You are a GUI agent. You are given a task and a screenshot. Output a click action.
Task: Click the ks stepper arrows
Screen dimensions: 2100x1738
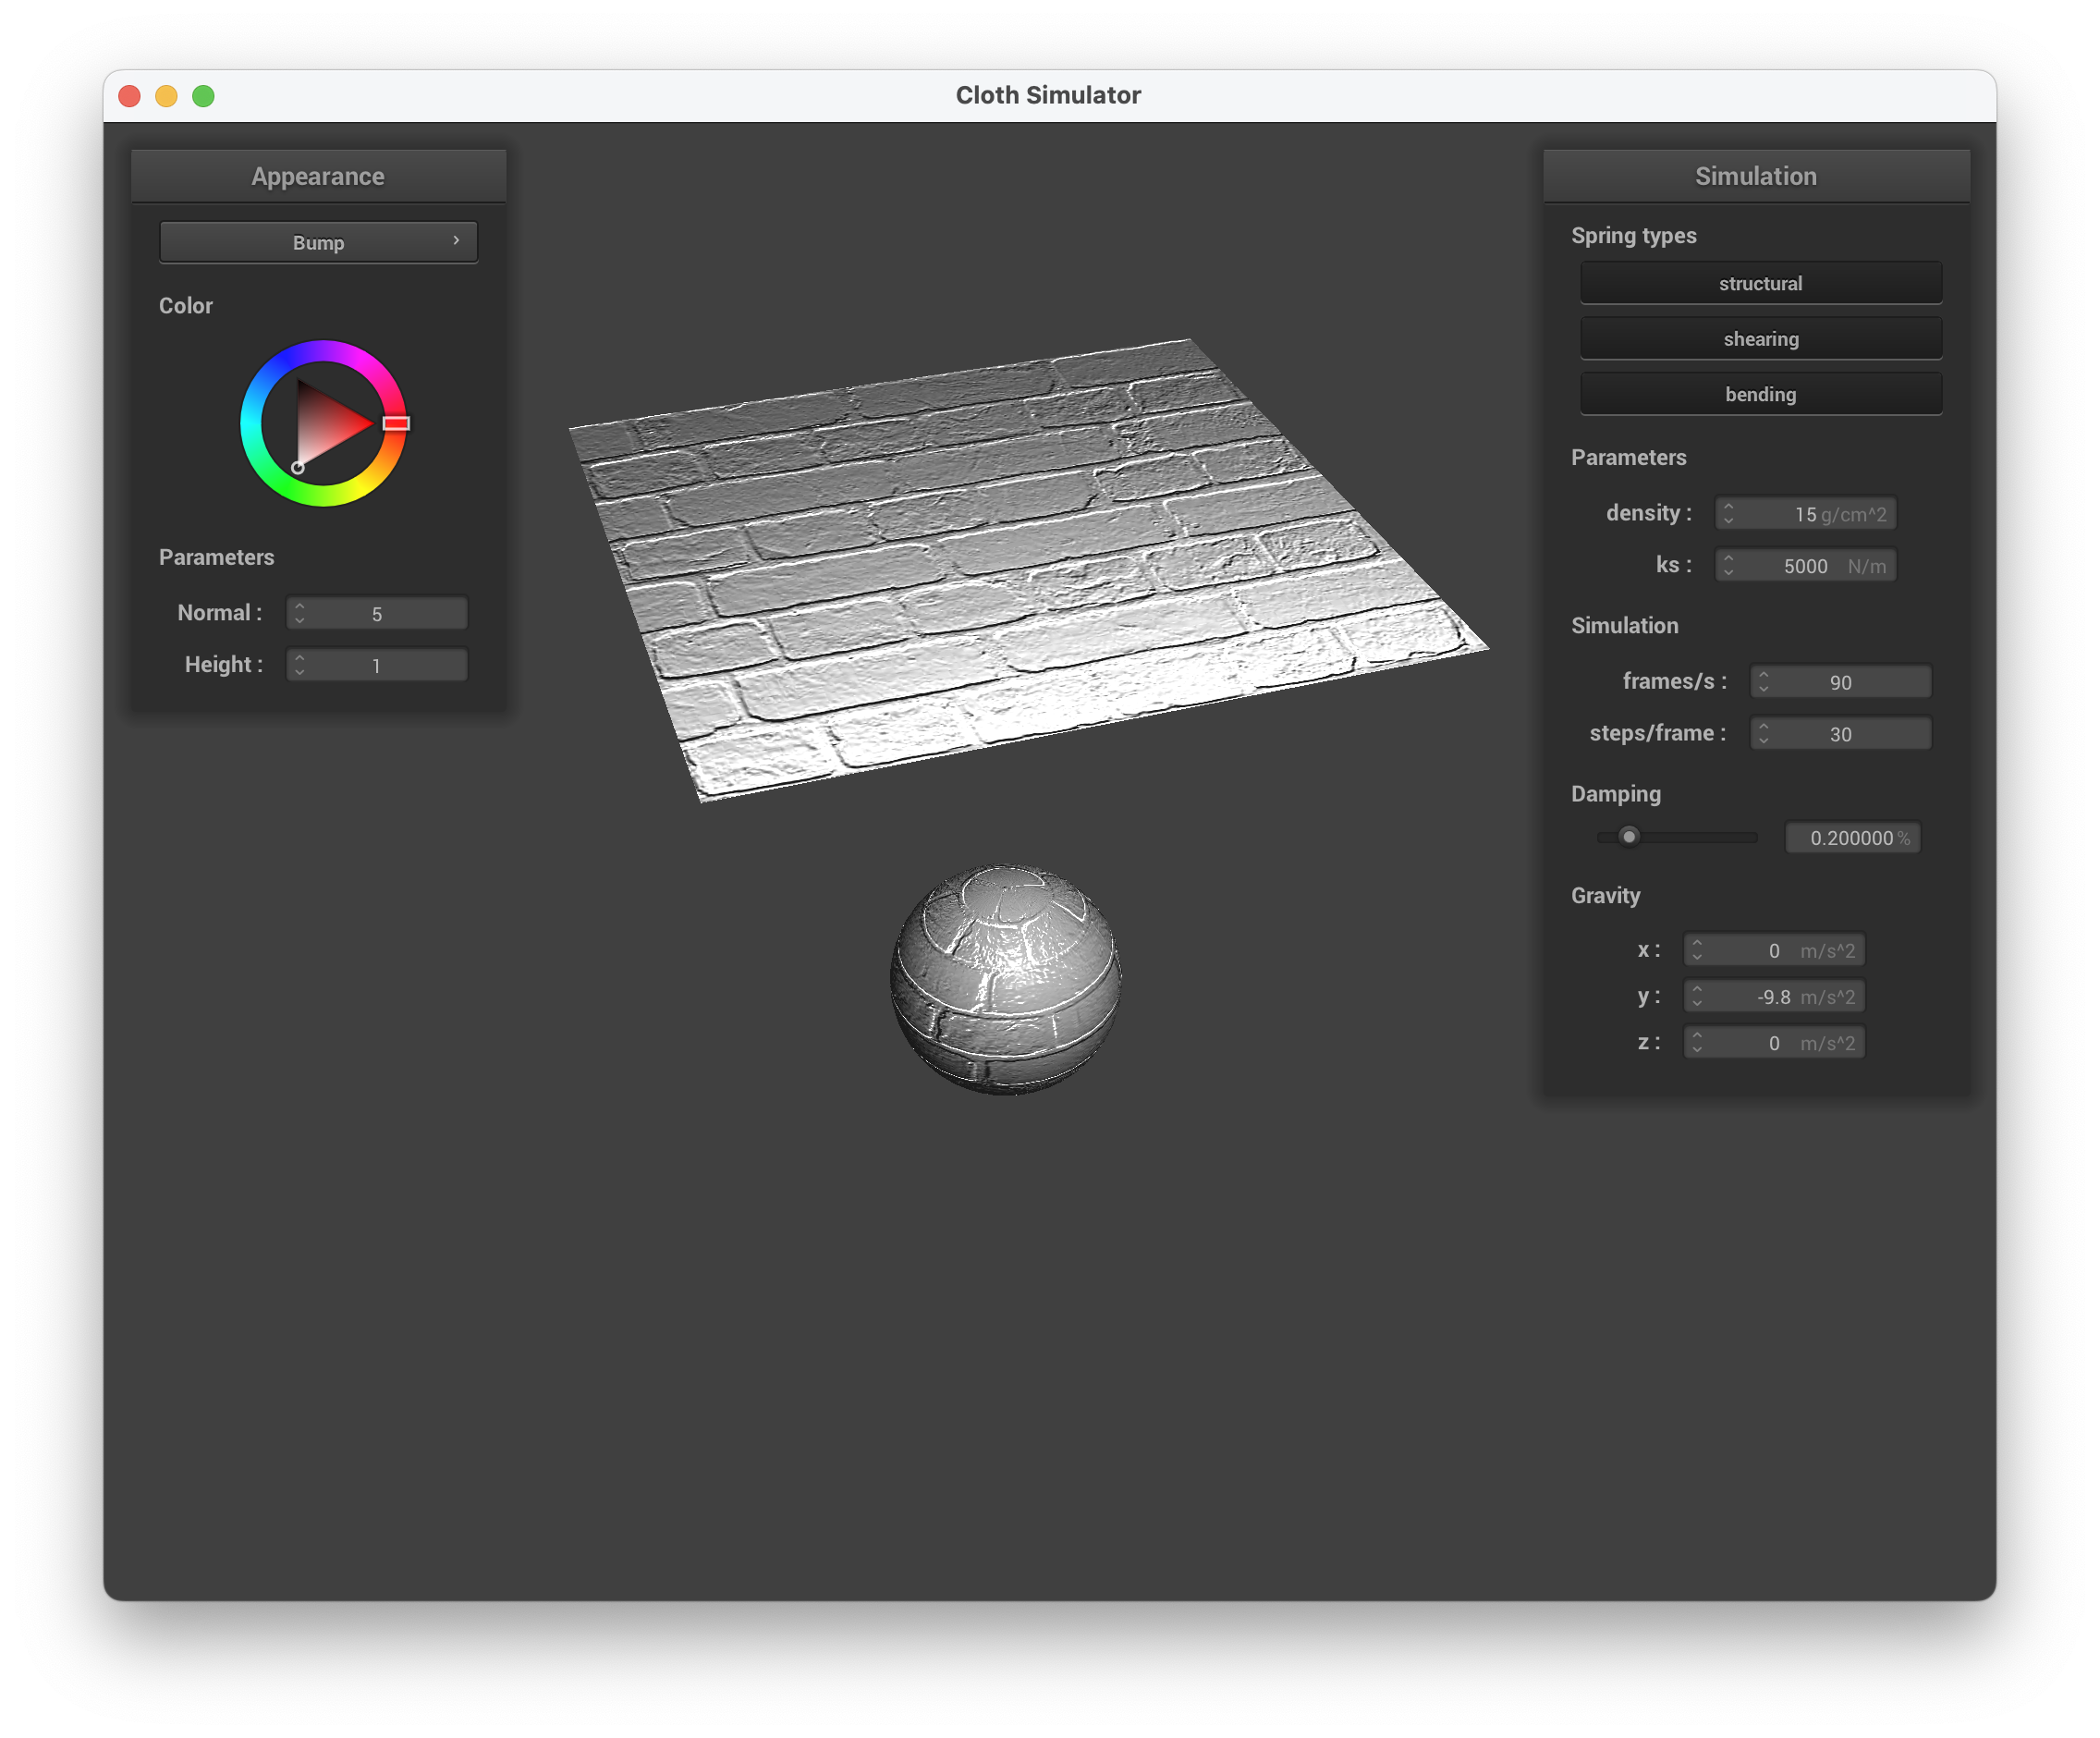pos(1728,566)
